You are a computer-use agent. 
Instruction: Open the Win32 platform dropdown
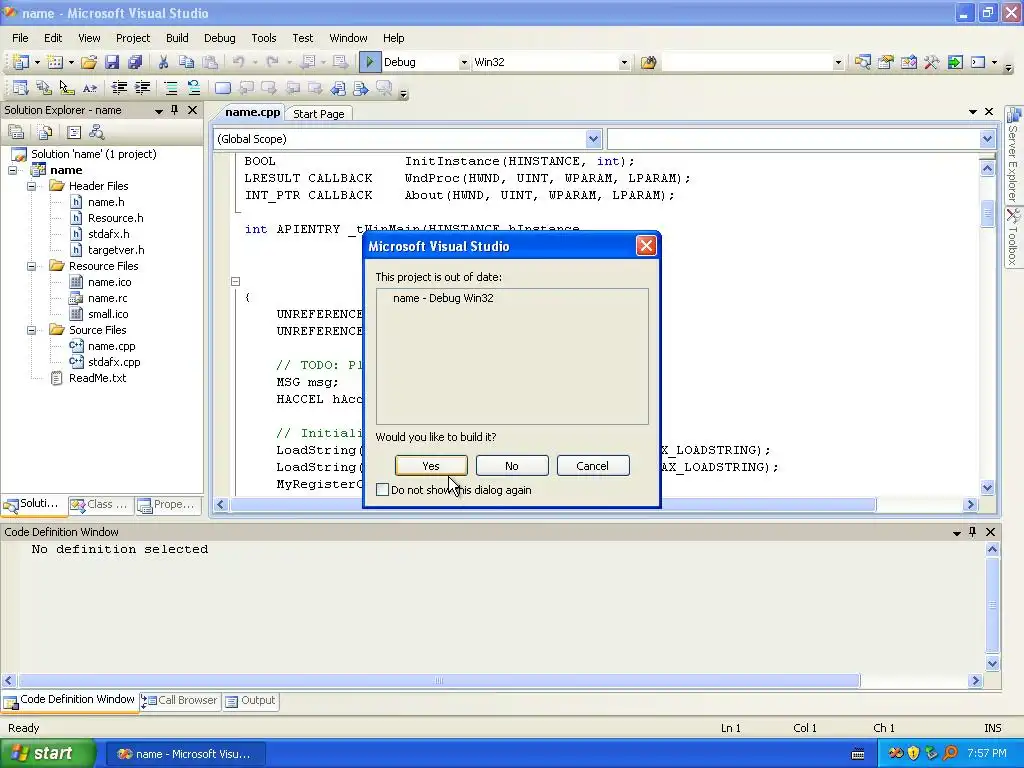[x=624, y=63]
